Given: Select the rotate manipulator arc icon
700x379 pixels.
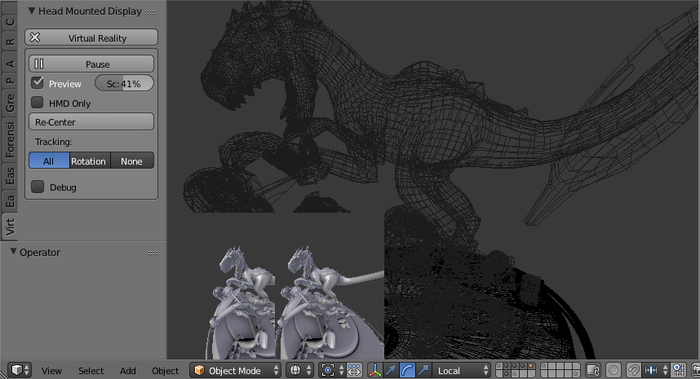Looking at the screenshot, I should (407, 370).
